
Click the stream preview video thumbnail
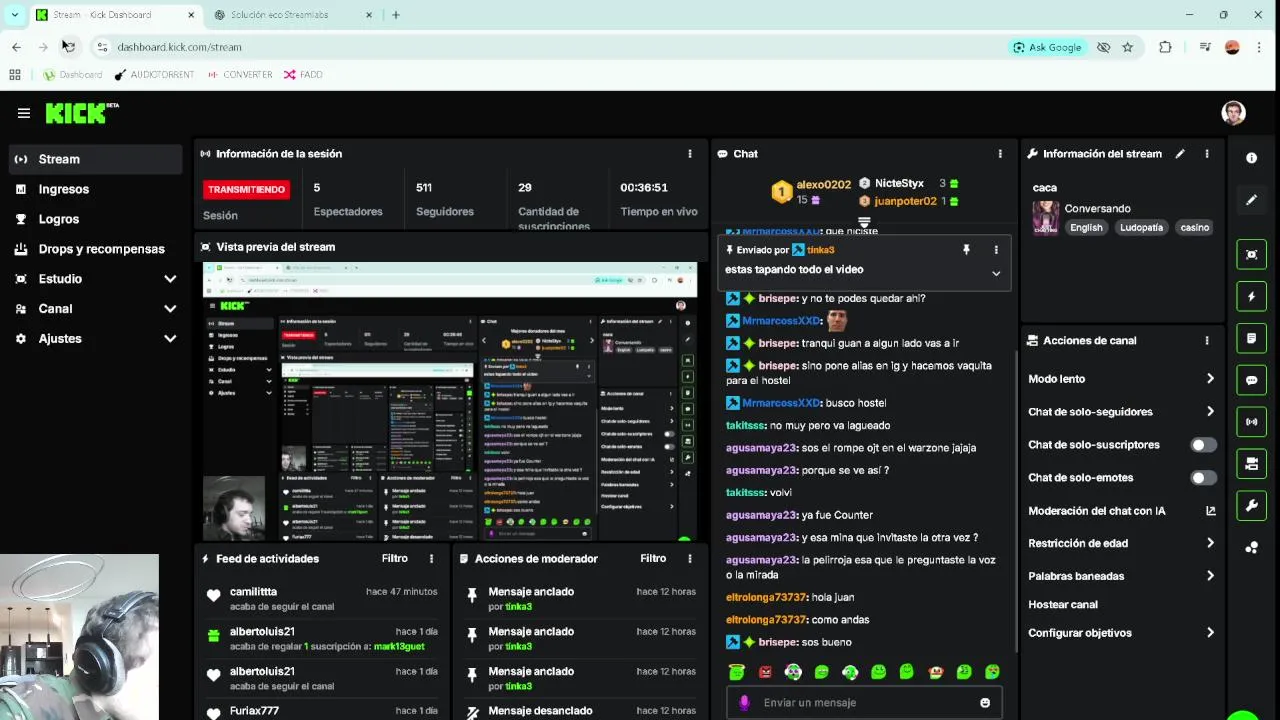tap(450, 402)
